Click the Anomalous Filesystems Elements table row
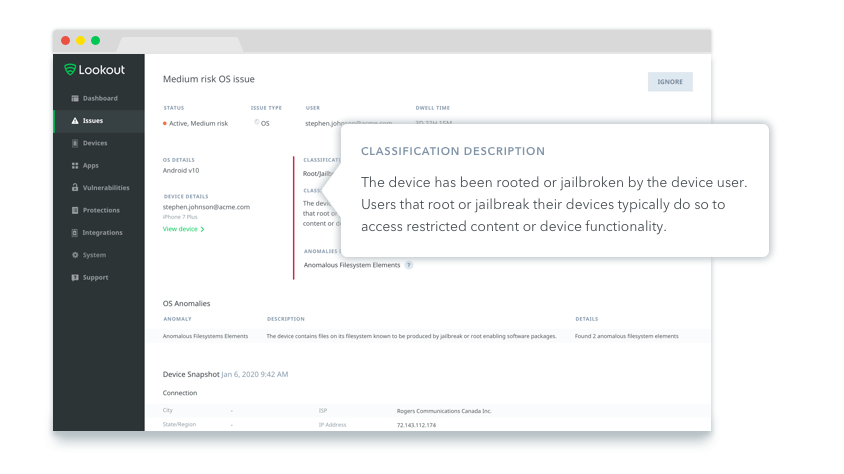The width and height of the screenshot is (844, 474). (x=420, y=336)
